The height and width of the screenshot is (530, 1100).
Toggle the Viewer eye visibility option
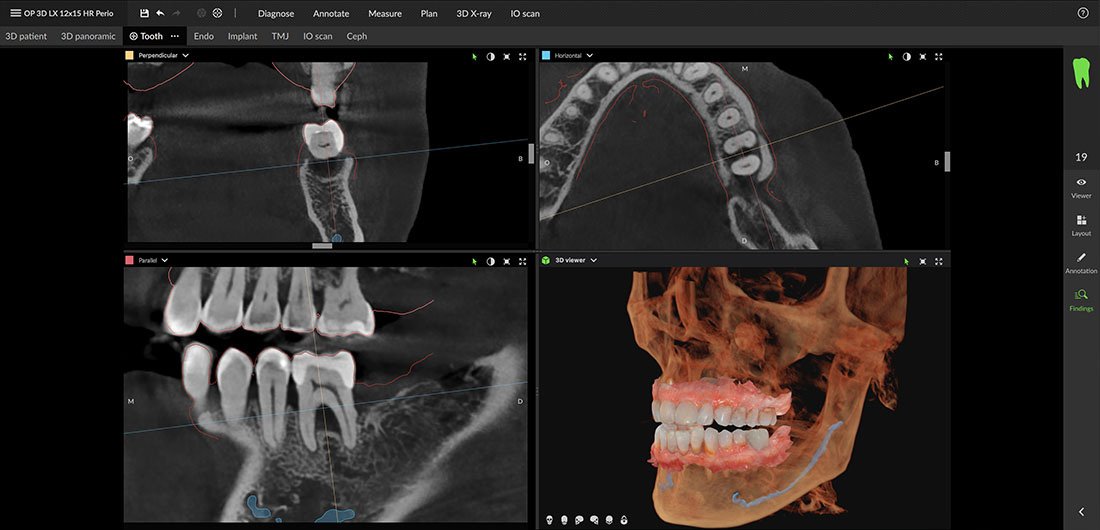pyautogui.click(x=1081, y=187)
